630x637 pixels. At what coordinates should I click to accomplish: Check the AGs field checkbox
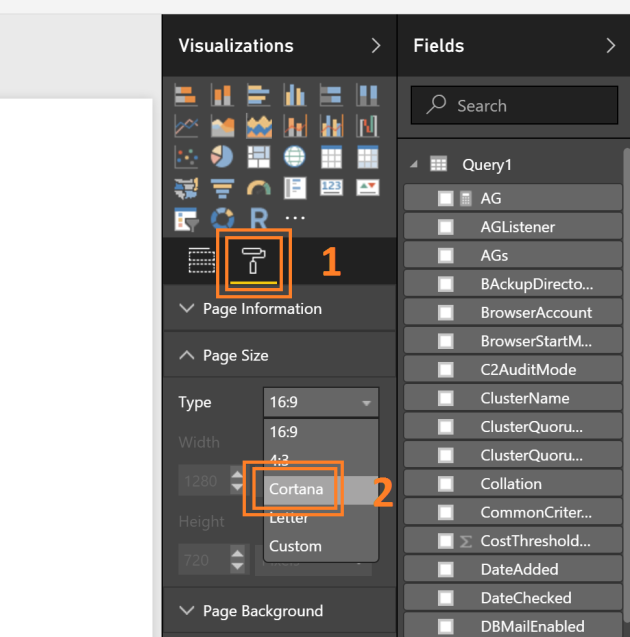coord(446,256)
